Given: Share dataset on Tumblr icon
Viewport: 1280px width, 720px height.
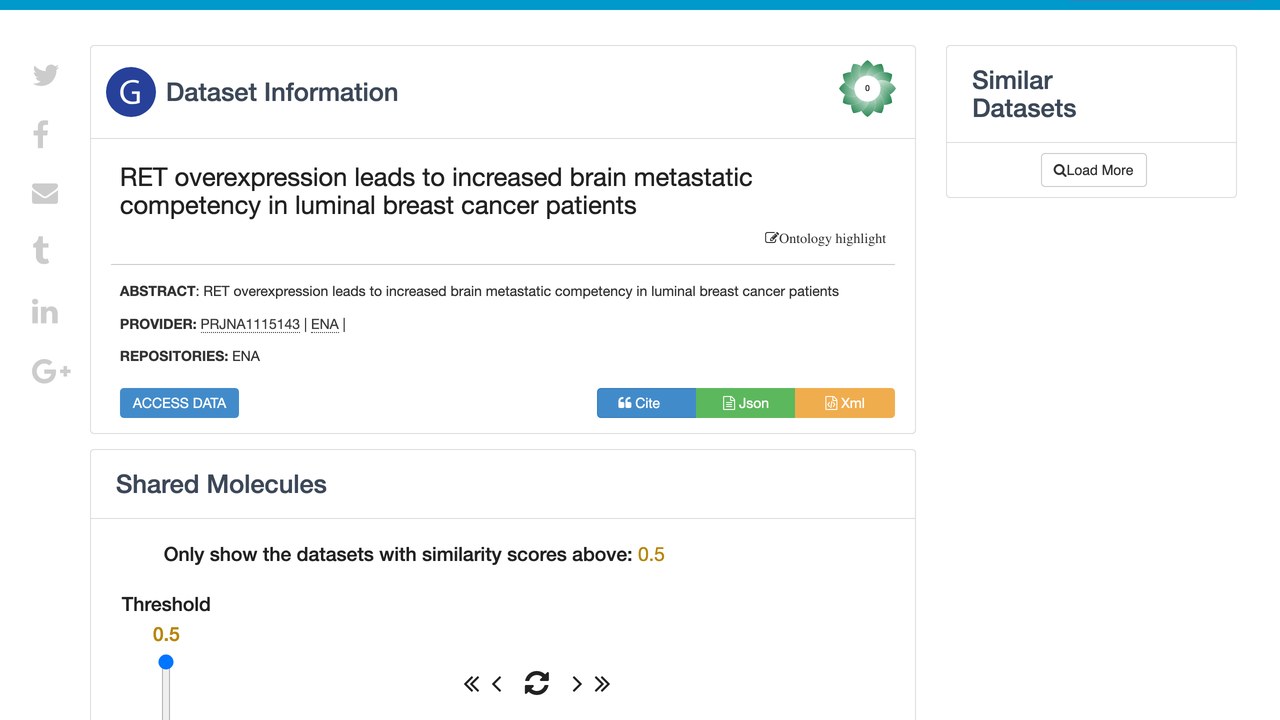Looking at the screenshot, I should click(x=41, y=250).
